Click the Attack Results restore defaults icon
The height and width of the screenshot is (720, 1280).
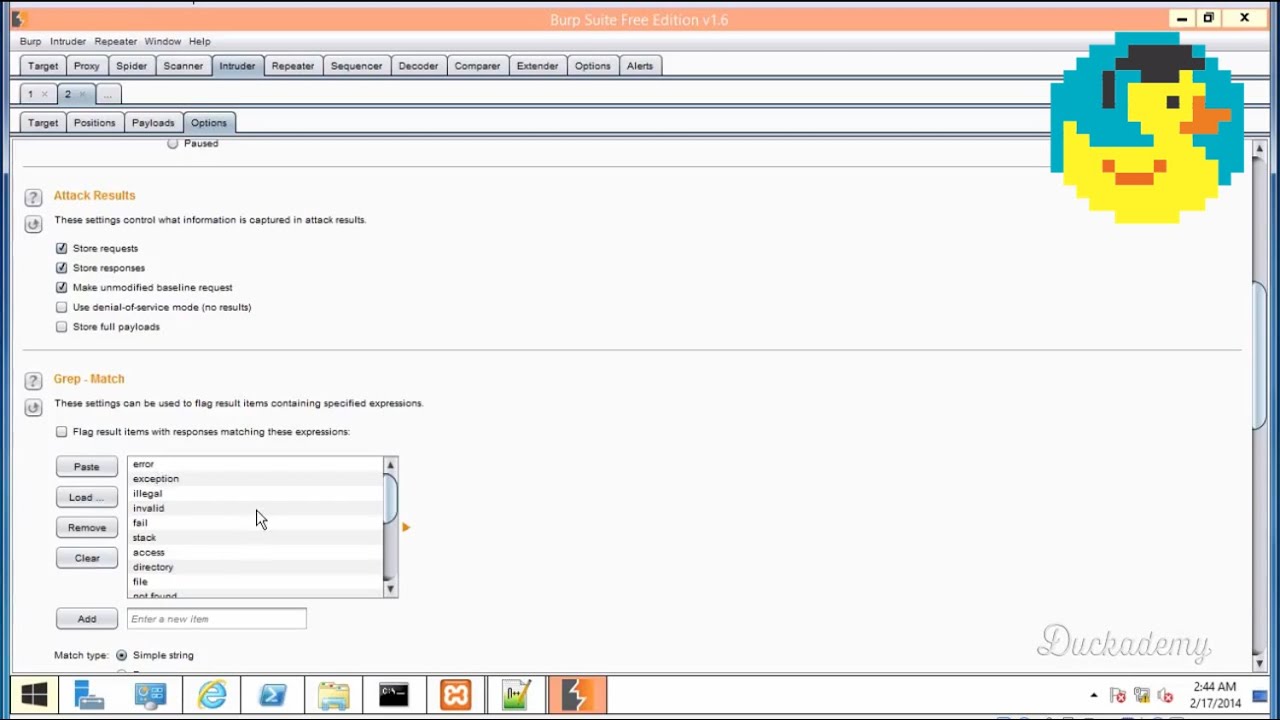pos(33,224)
